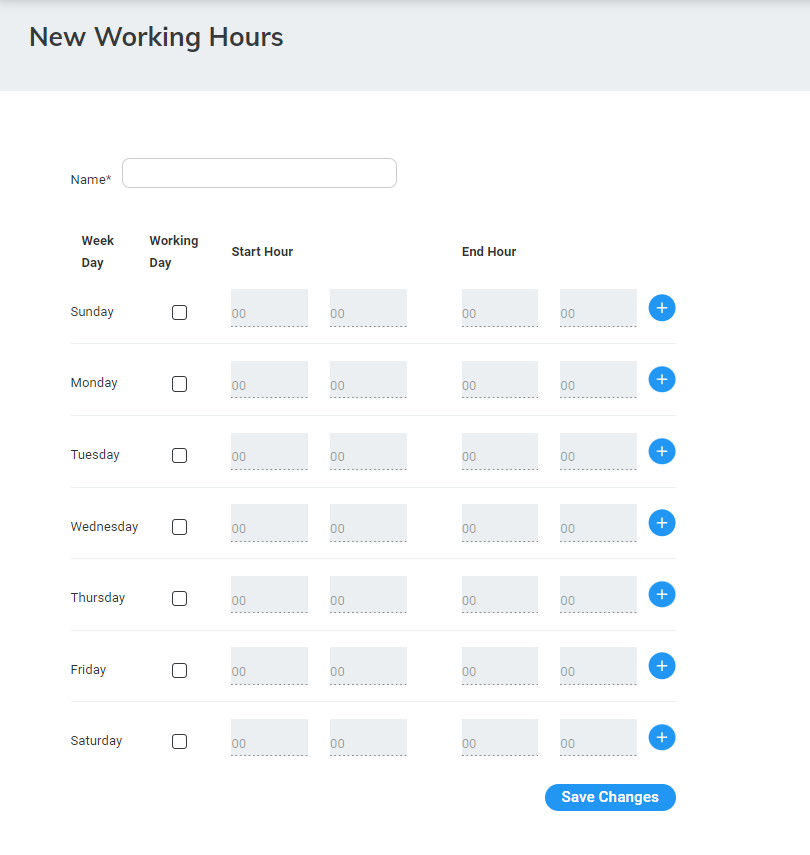
Task: Tick the Wednesday working day checkbox
Action: tap(179, 527)
